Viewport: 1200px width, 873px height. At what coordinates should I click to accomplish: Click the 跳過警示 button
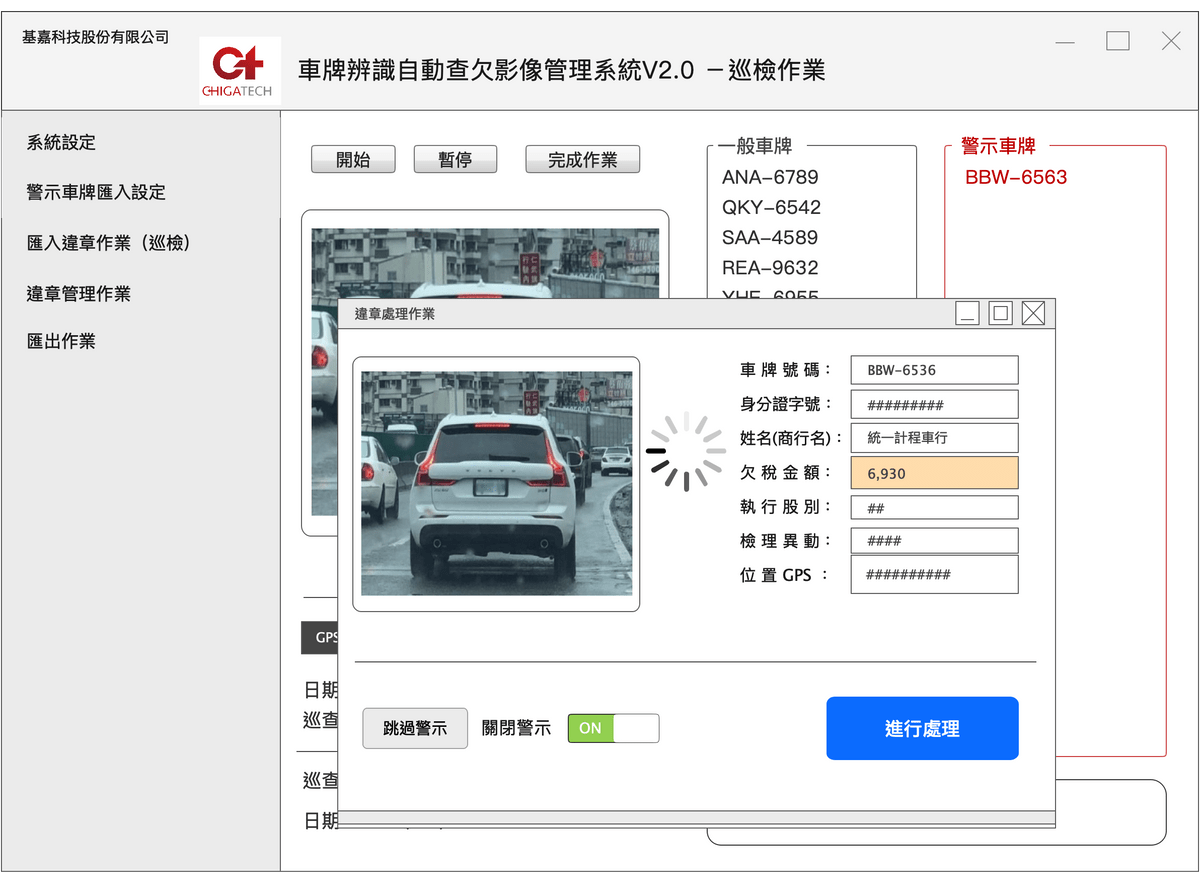tap(415, 728)
